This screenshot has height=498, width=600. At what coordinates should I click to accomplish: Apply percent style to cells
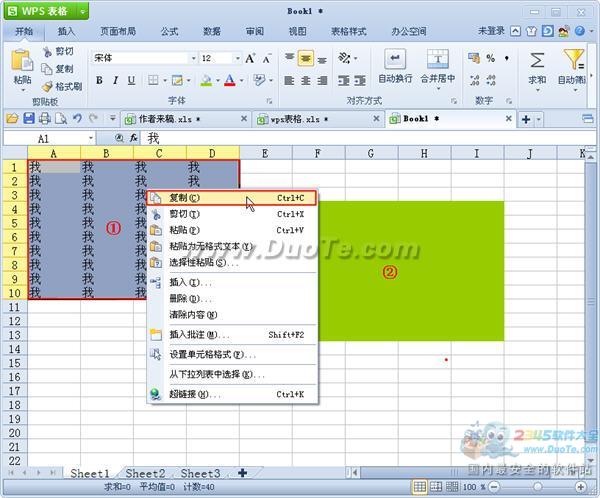pos(491,58)
